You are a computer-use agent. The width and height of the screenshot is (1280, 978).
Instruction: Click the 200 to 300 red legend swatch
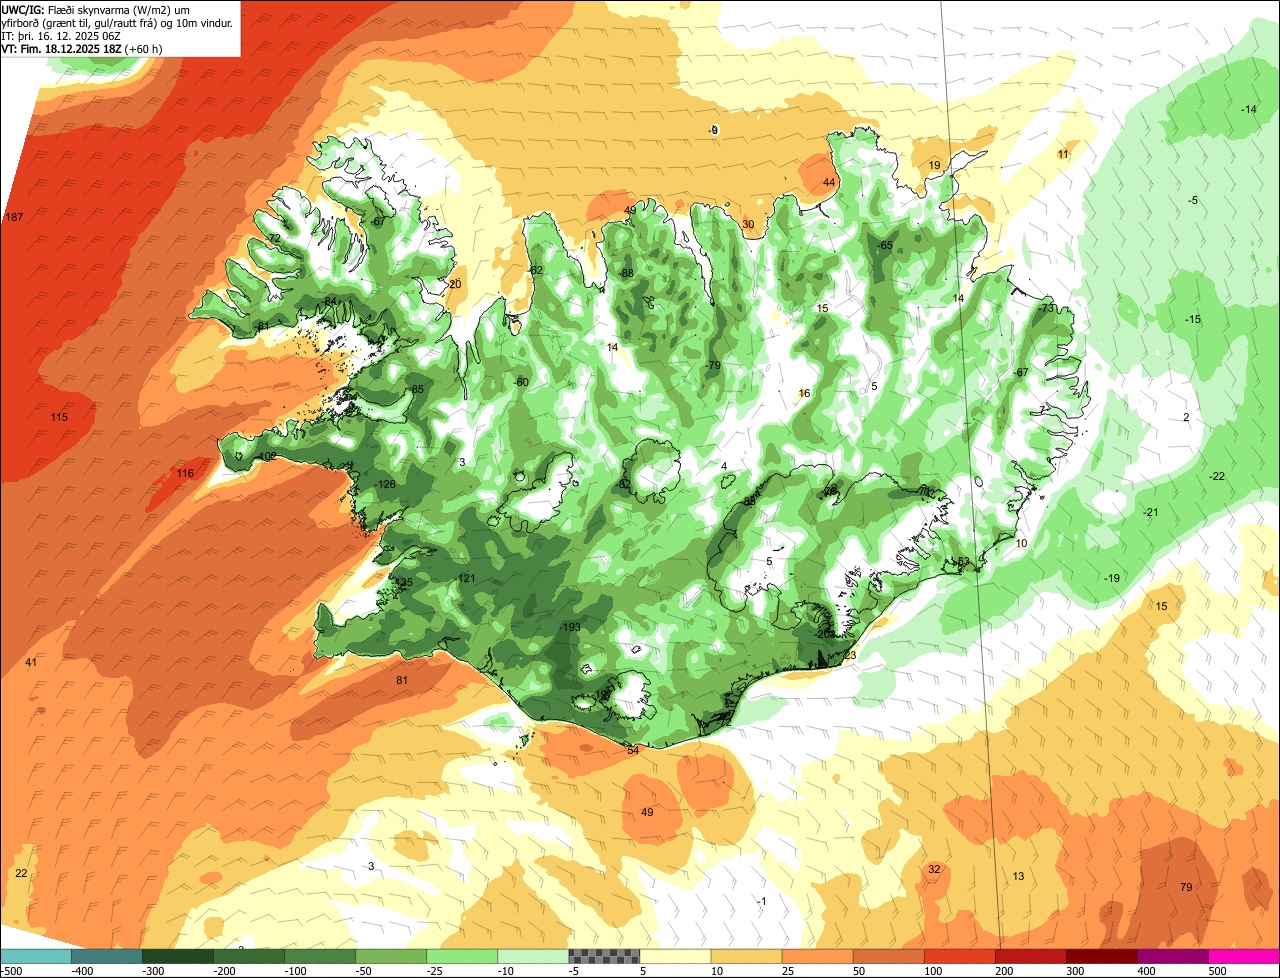(1030, 956)
